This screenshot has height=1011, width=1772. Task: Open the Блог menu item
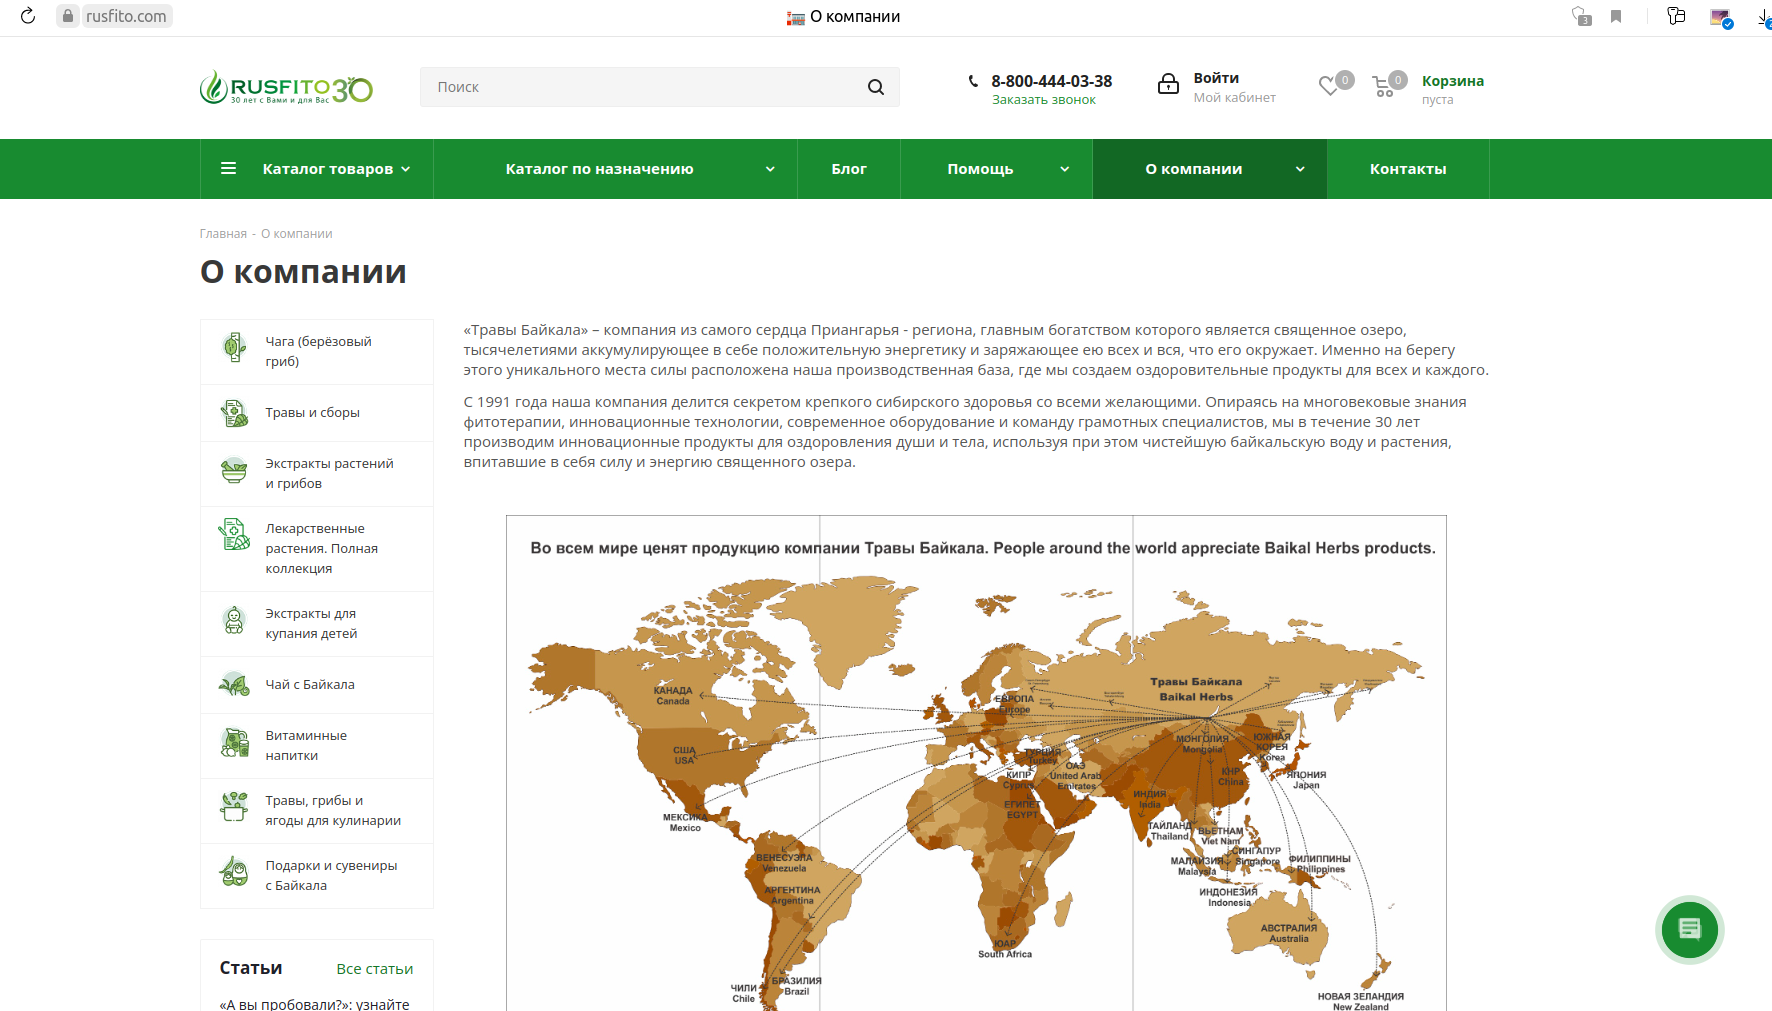(x=849, y=169)
